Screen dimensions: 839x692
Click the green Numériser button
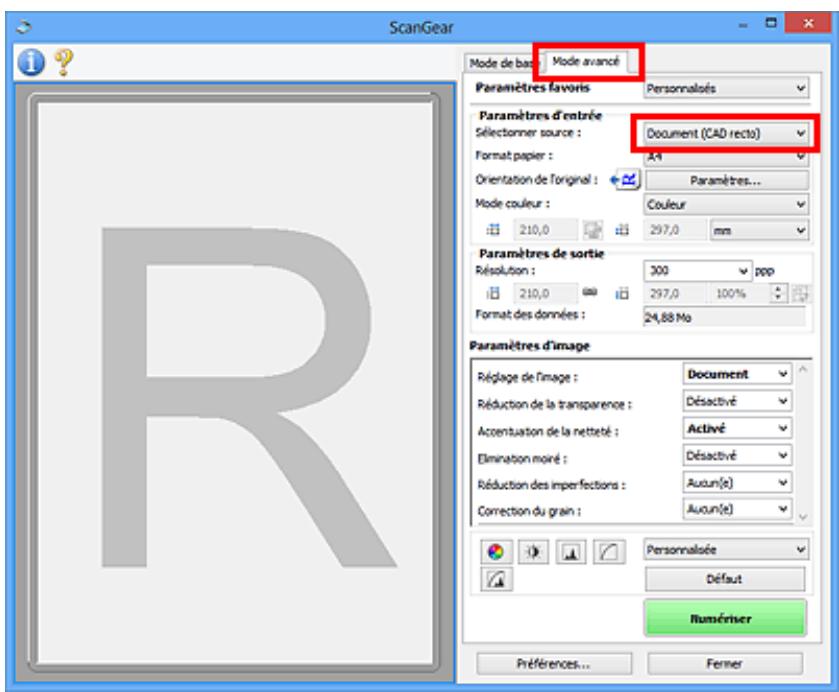724,618
